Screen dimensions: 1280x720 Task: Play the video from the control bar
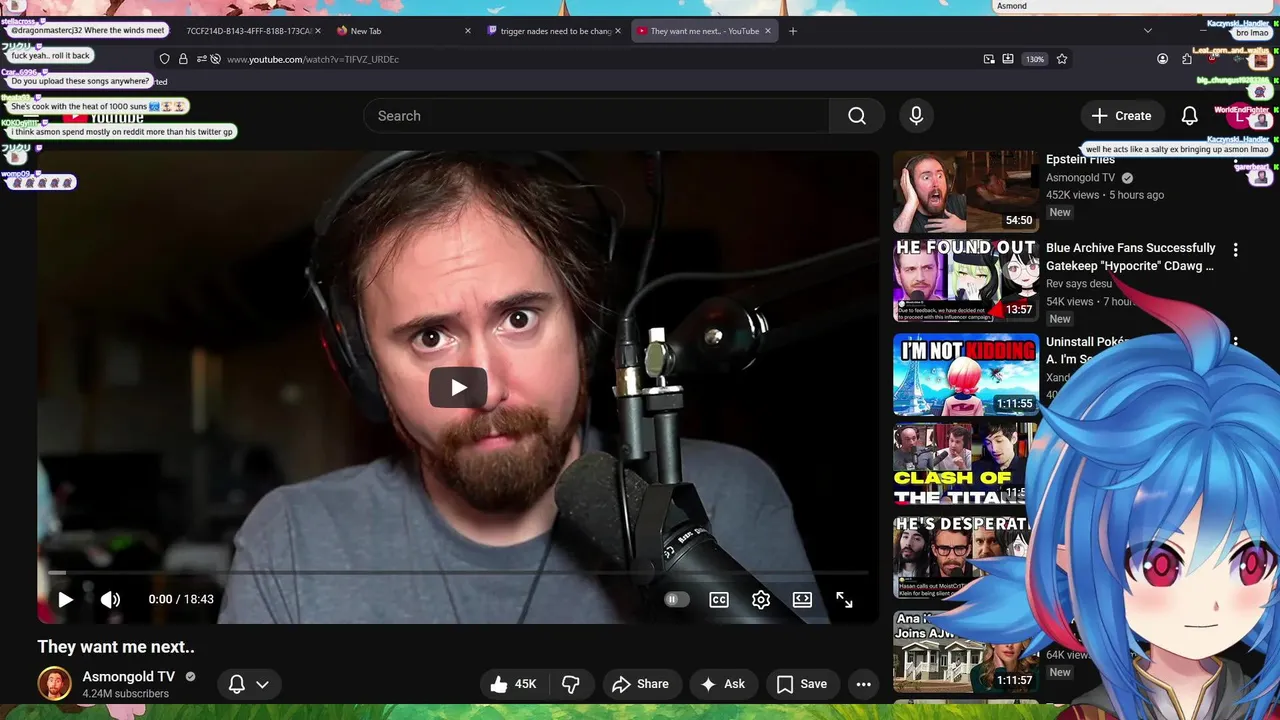[65, 599]
